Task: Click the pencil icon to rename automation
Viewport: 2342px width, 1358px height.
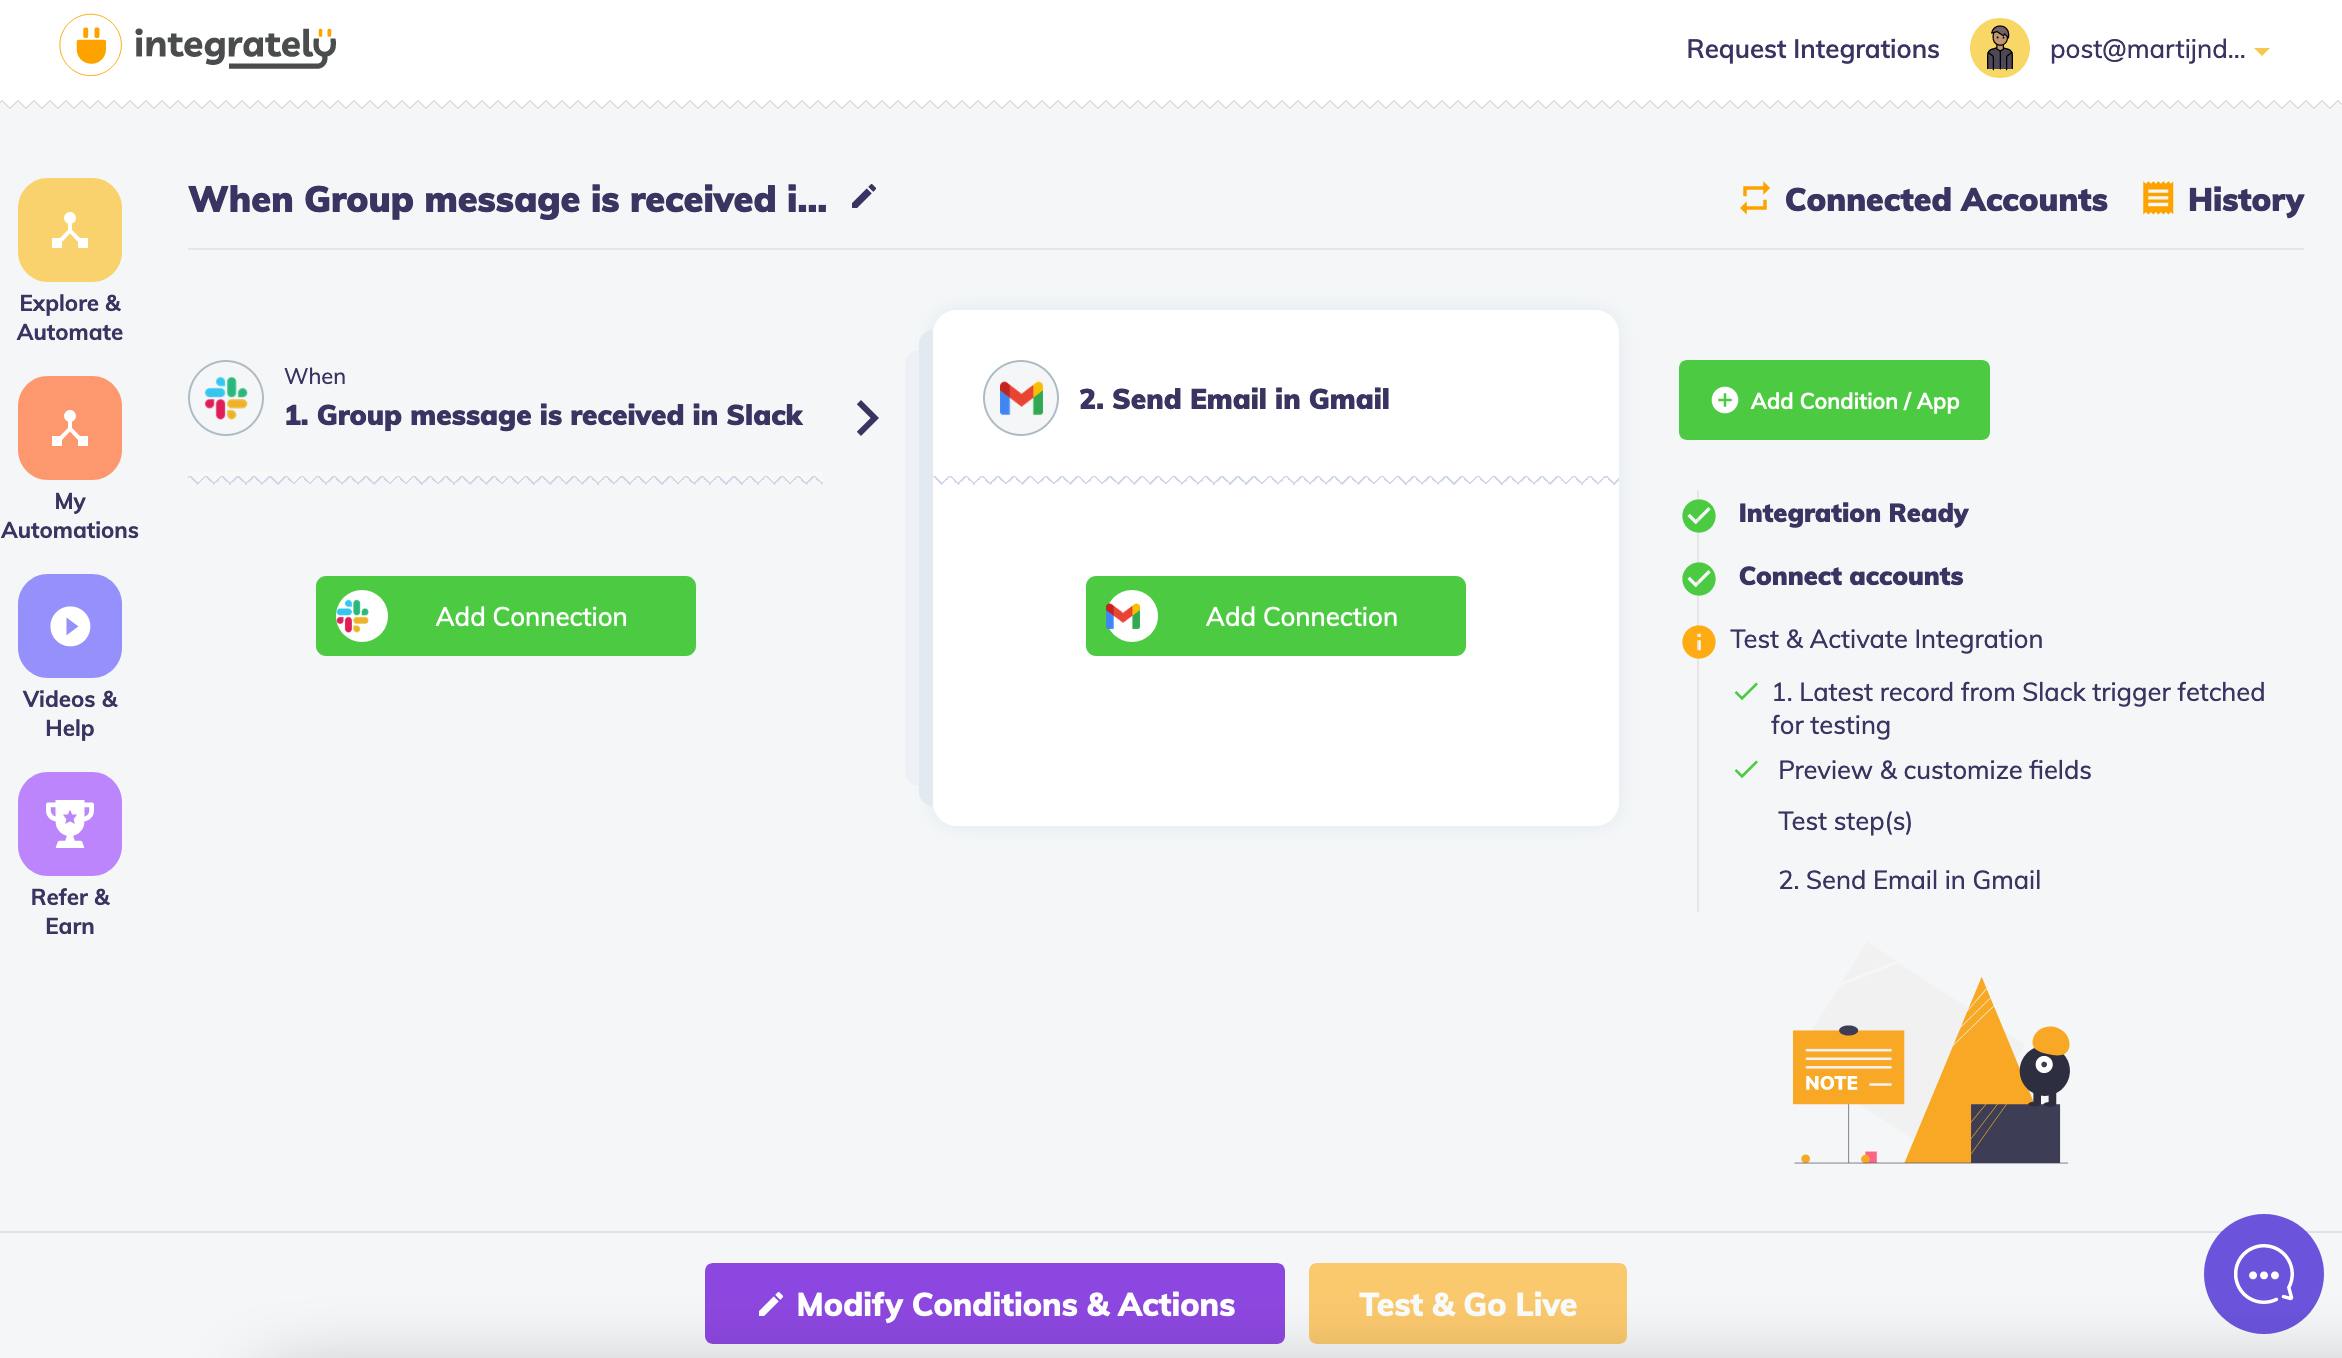Action: point(864,197)
